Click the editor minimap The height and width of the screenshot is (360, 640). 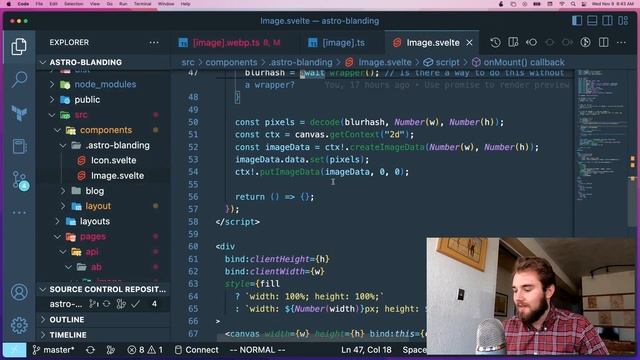pos(601,135)
